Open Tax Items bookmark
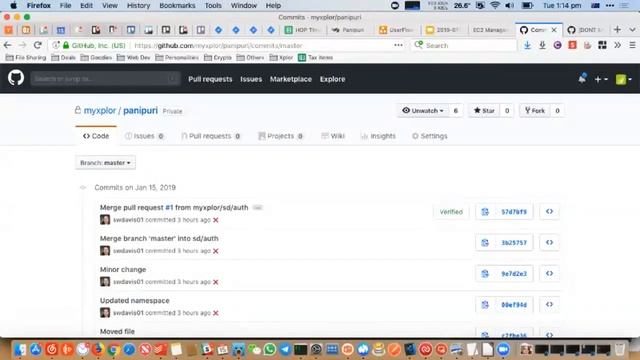Image resolution: width=640 pixels, height=360 pixels. 316,58
